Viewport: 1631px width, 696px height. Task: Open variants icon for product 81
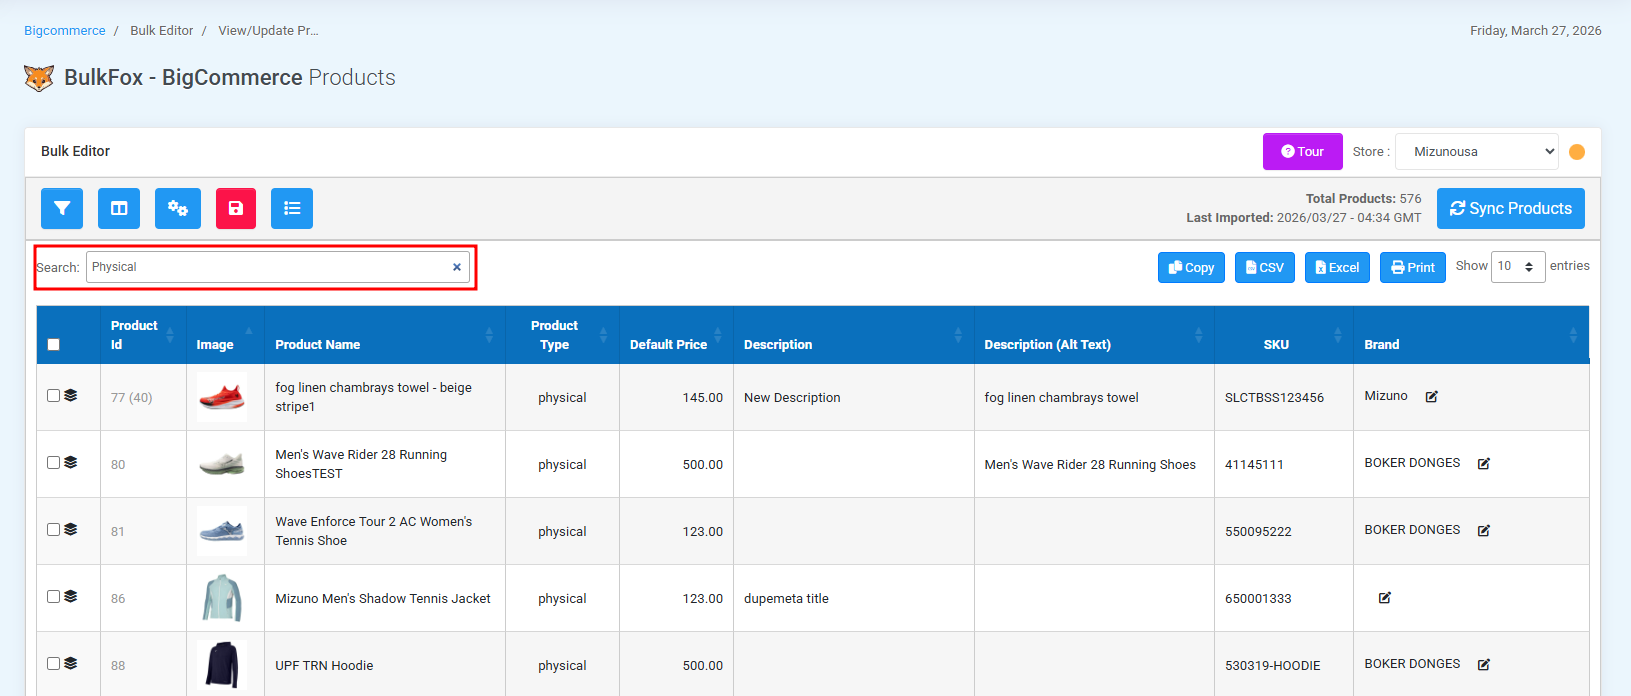71,529
